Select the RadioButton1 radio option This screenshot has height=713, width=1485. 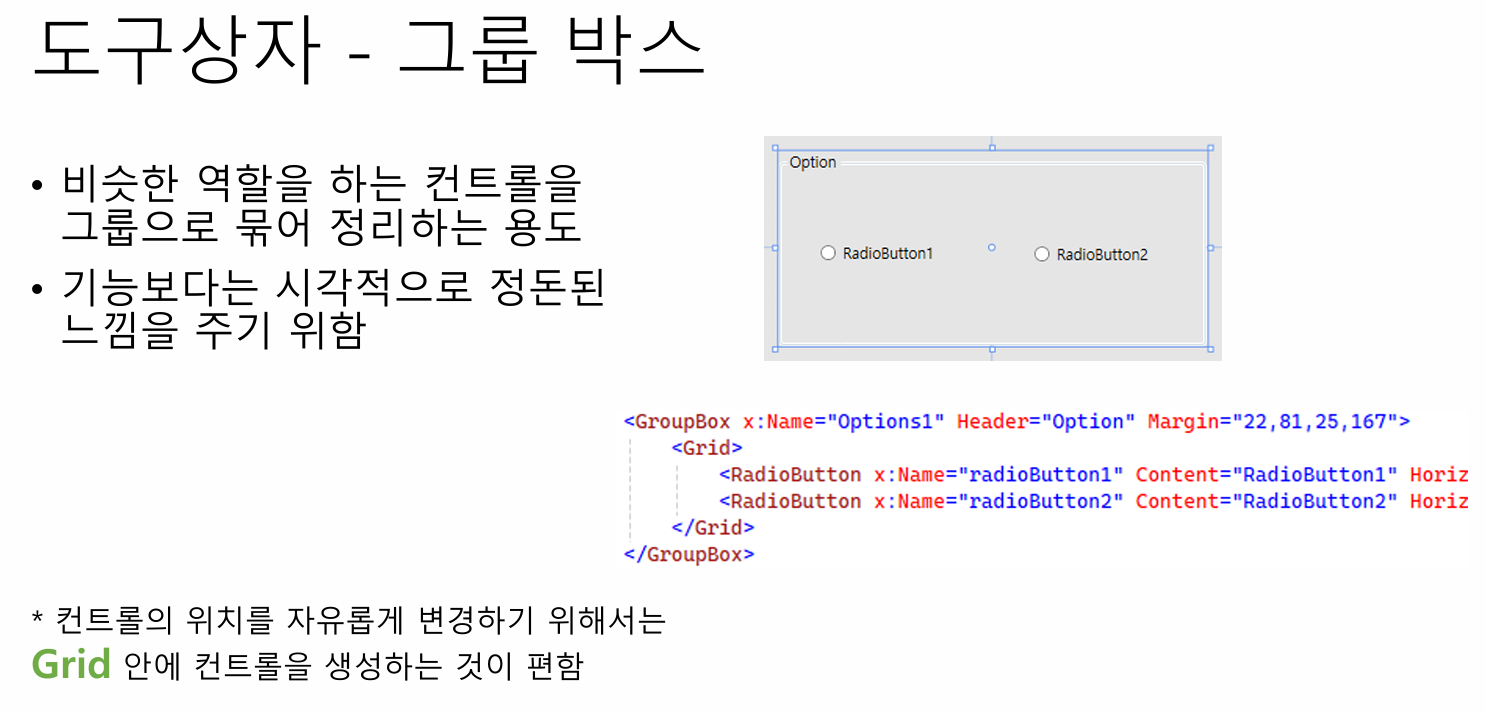(x=877, y=253)
